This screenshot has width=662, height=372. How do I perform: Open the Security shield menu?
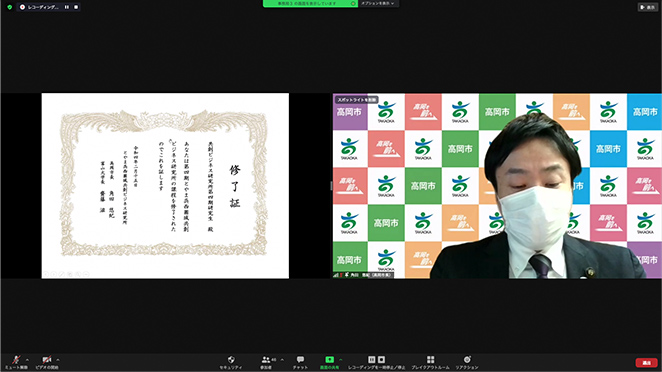(x=231, y=362)
